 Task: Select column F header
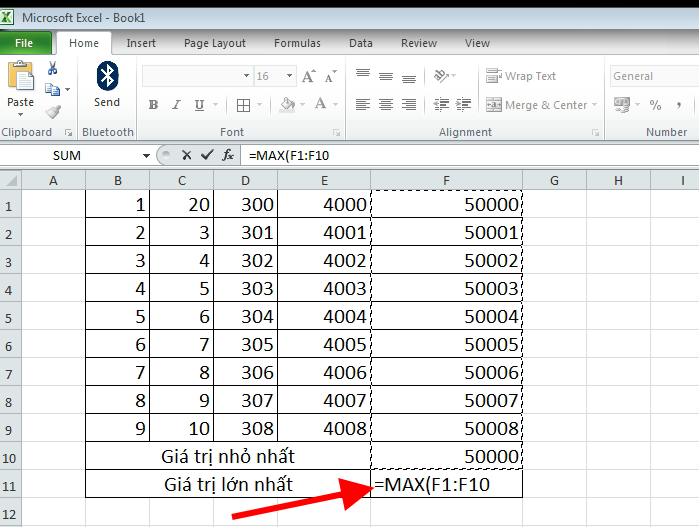[446, 181]
